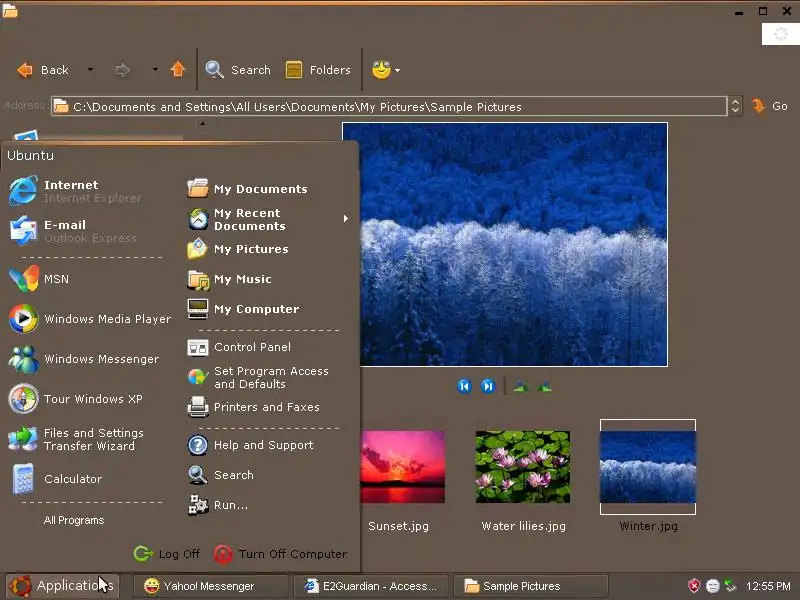Select Water lilies.jpg thumbnail
This screenshot has height=600, width=800.
pos(523,466)
